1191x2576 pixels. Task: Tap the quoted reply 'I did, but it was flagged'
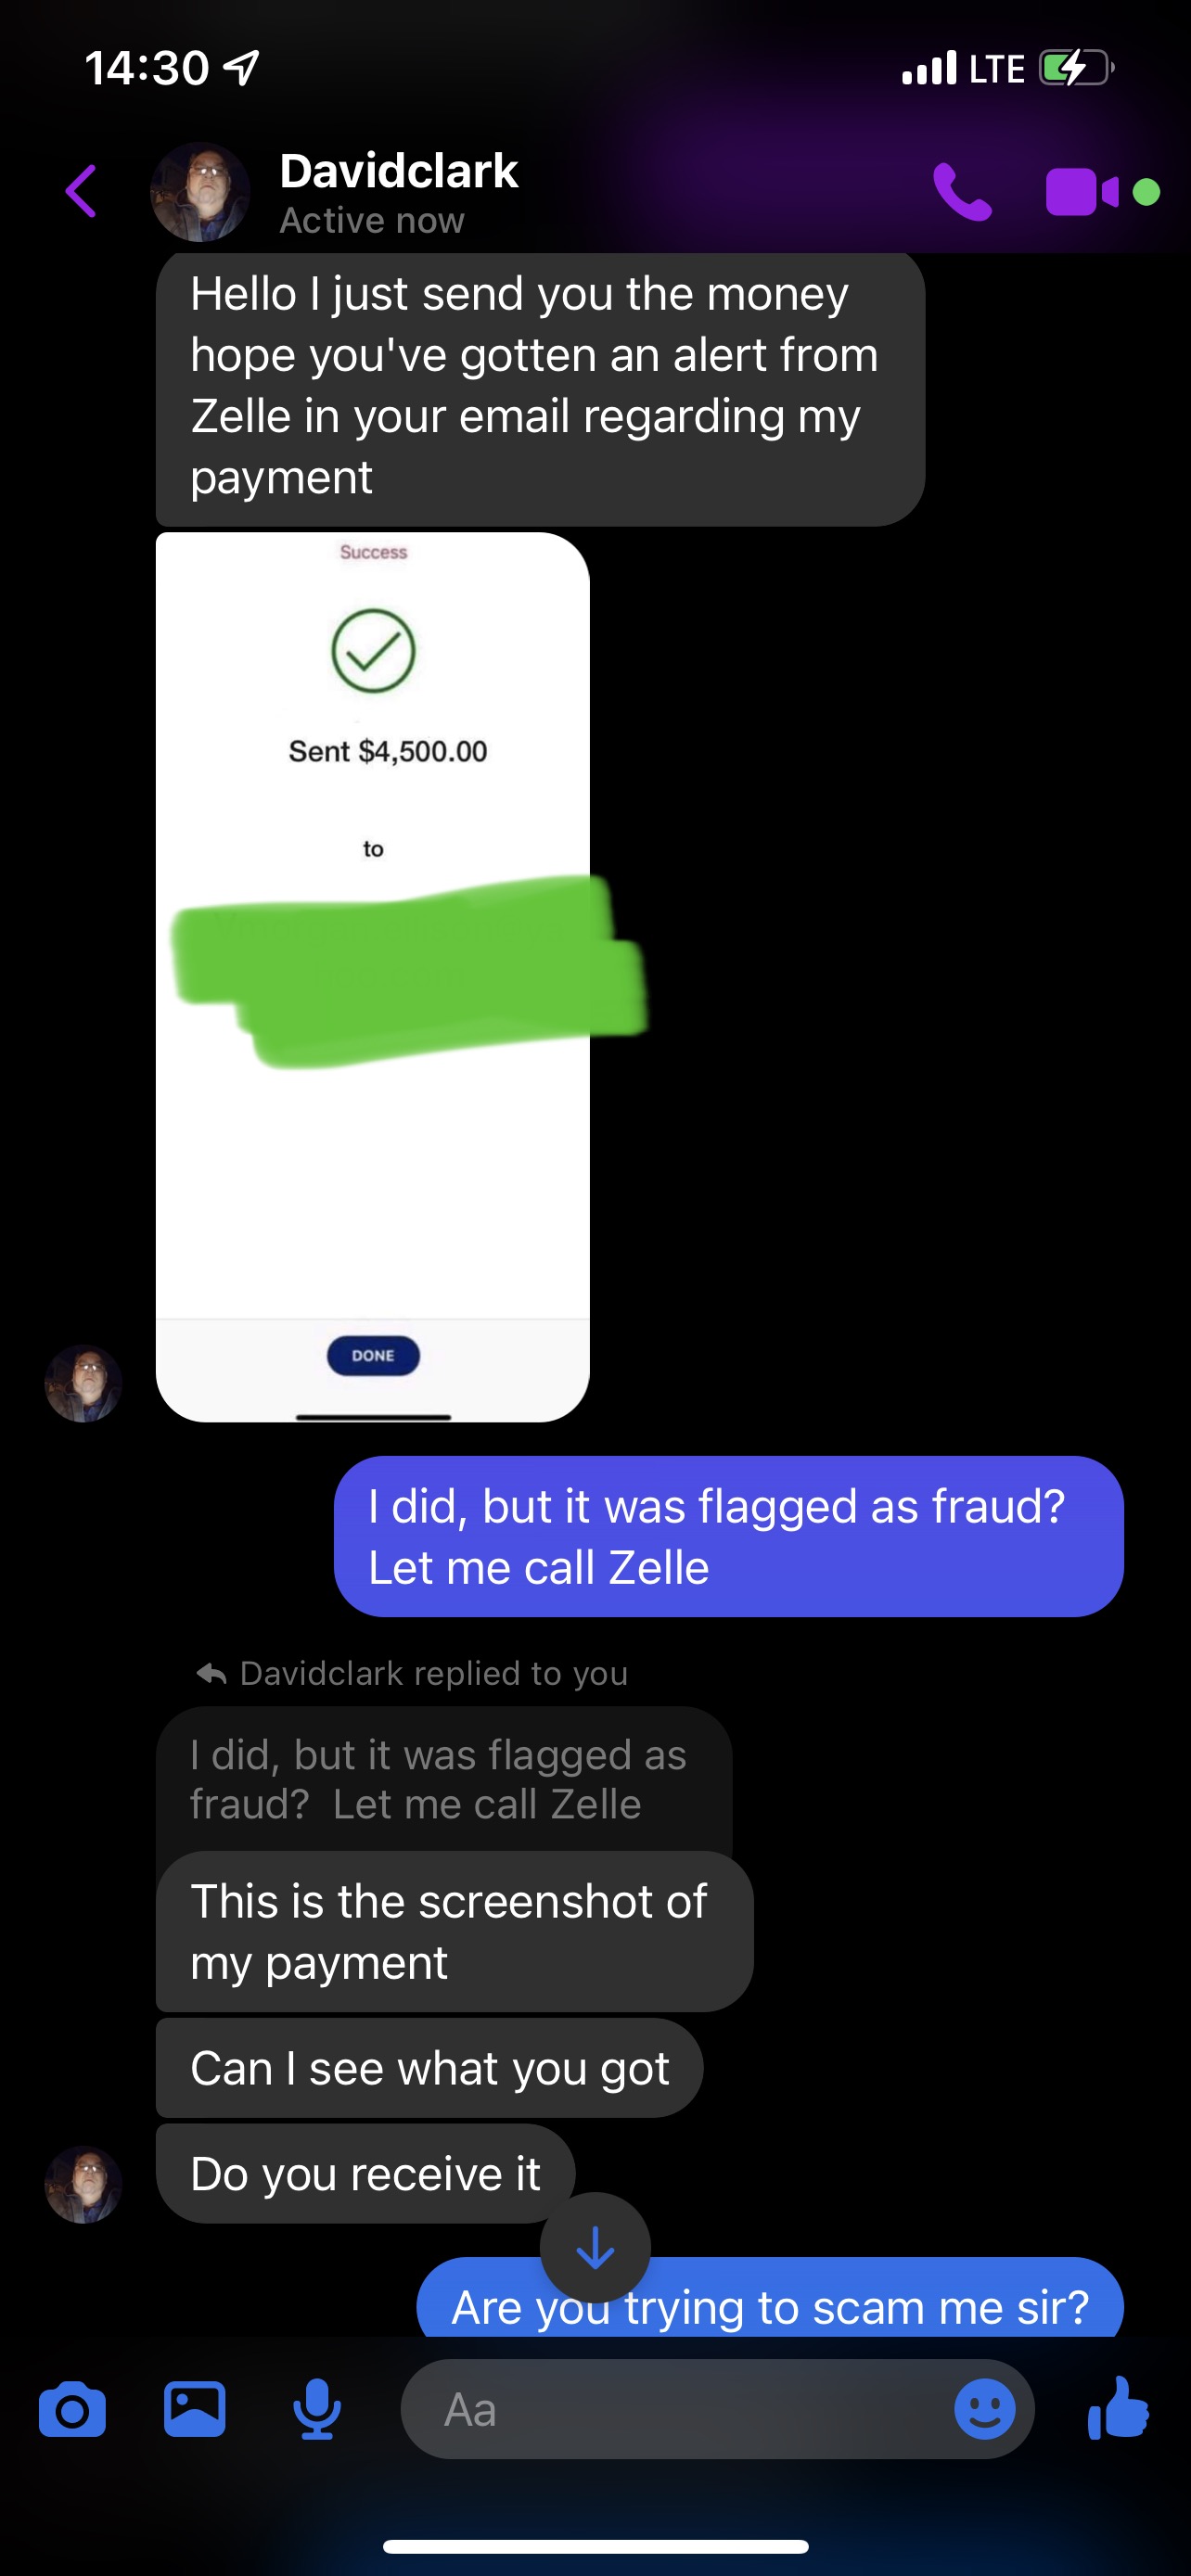[x=444, y=1779]
